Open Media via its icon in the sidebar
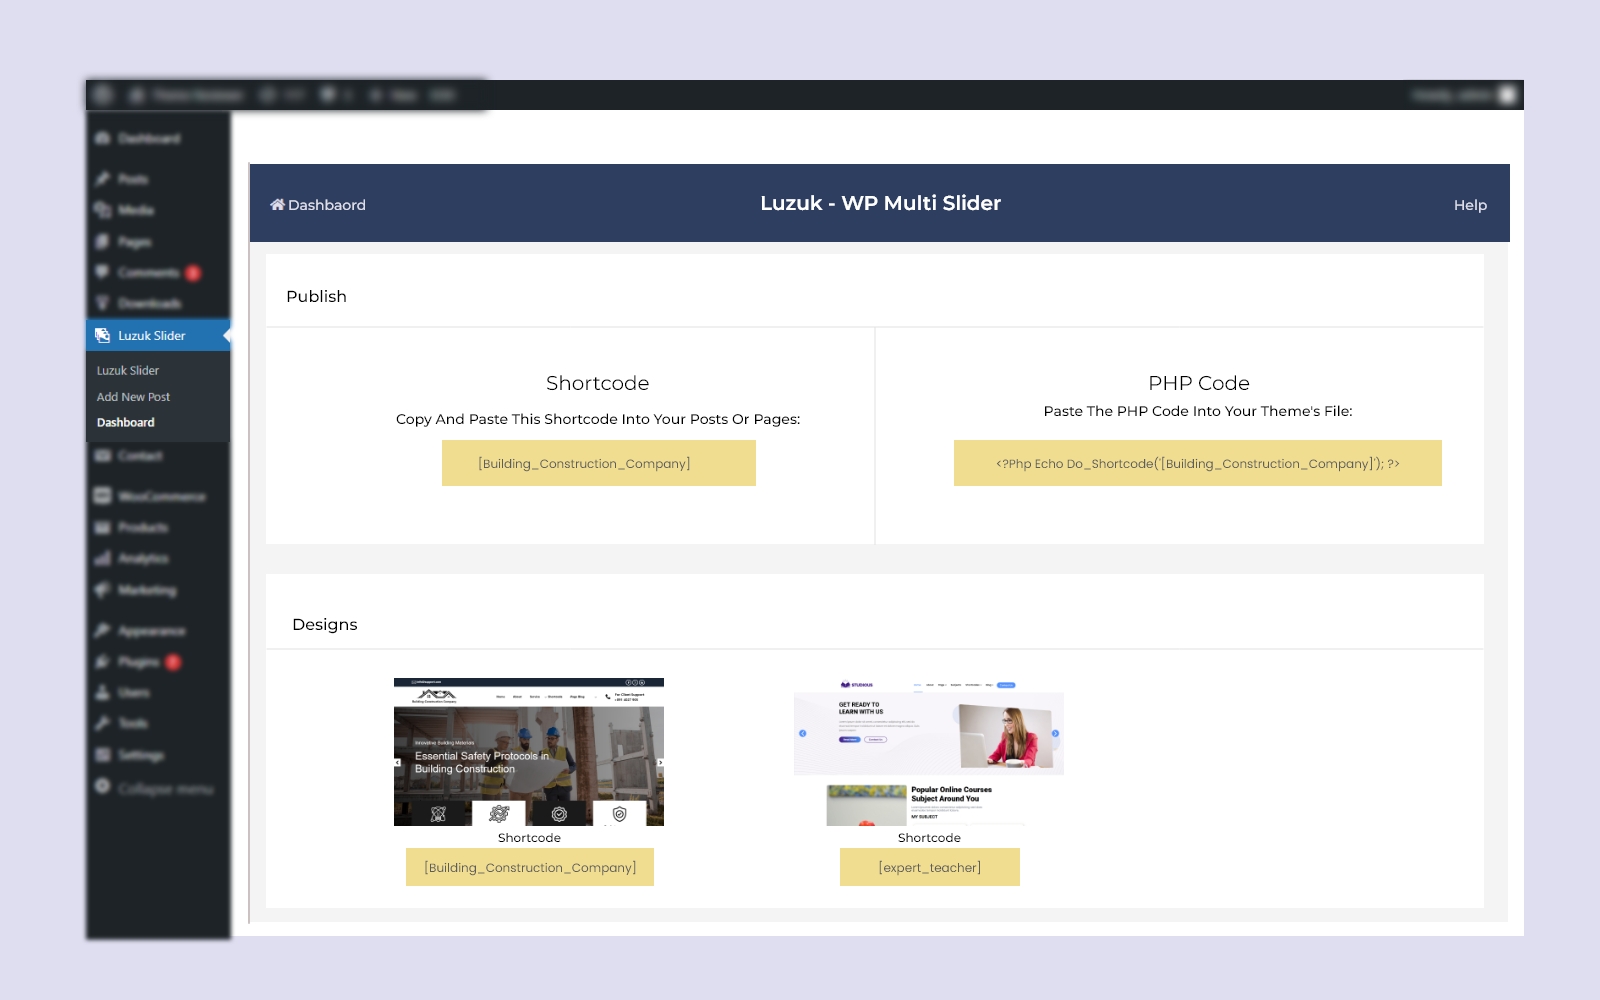The width and height of the screenshot is (1600, 1000). [x=102, y=210]
